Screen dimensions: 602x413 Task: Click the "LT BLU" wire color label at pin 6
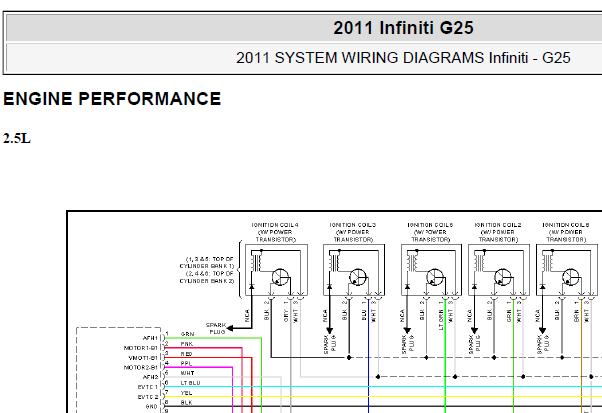190,383
